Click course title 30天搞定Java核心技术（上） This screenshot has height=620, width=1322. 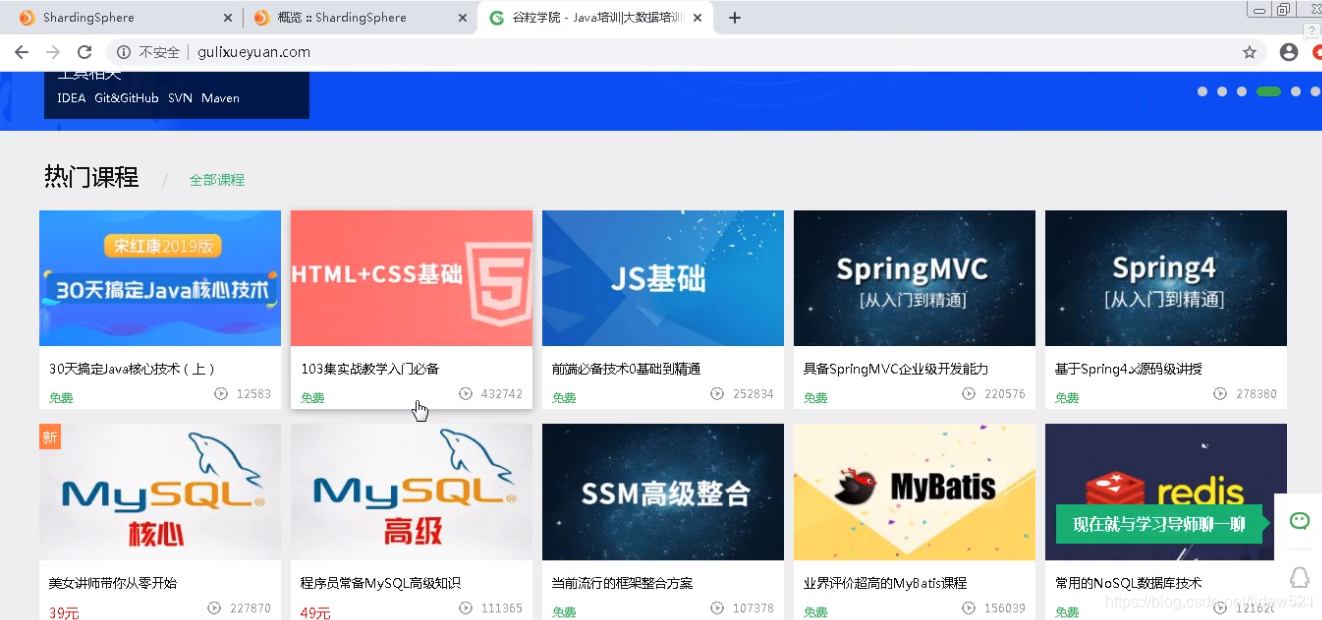coord(133,369)
